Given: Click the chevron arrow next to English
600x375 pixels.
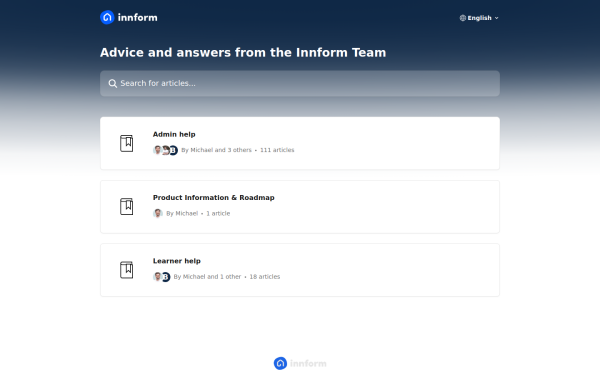Looking at the screenshot, I should (x=496, y=18).
